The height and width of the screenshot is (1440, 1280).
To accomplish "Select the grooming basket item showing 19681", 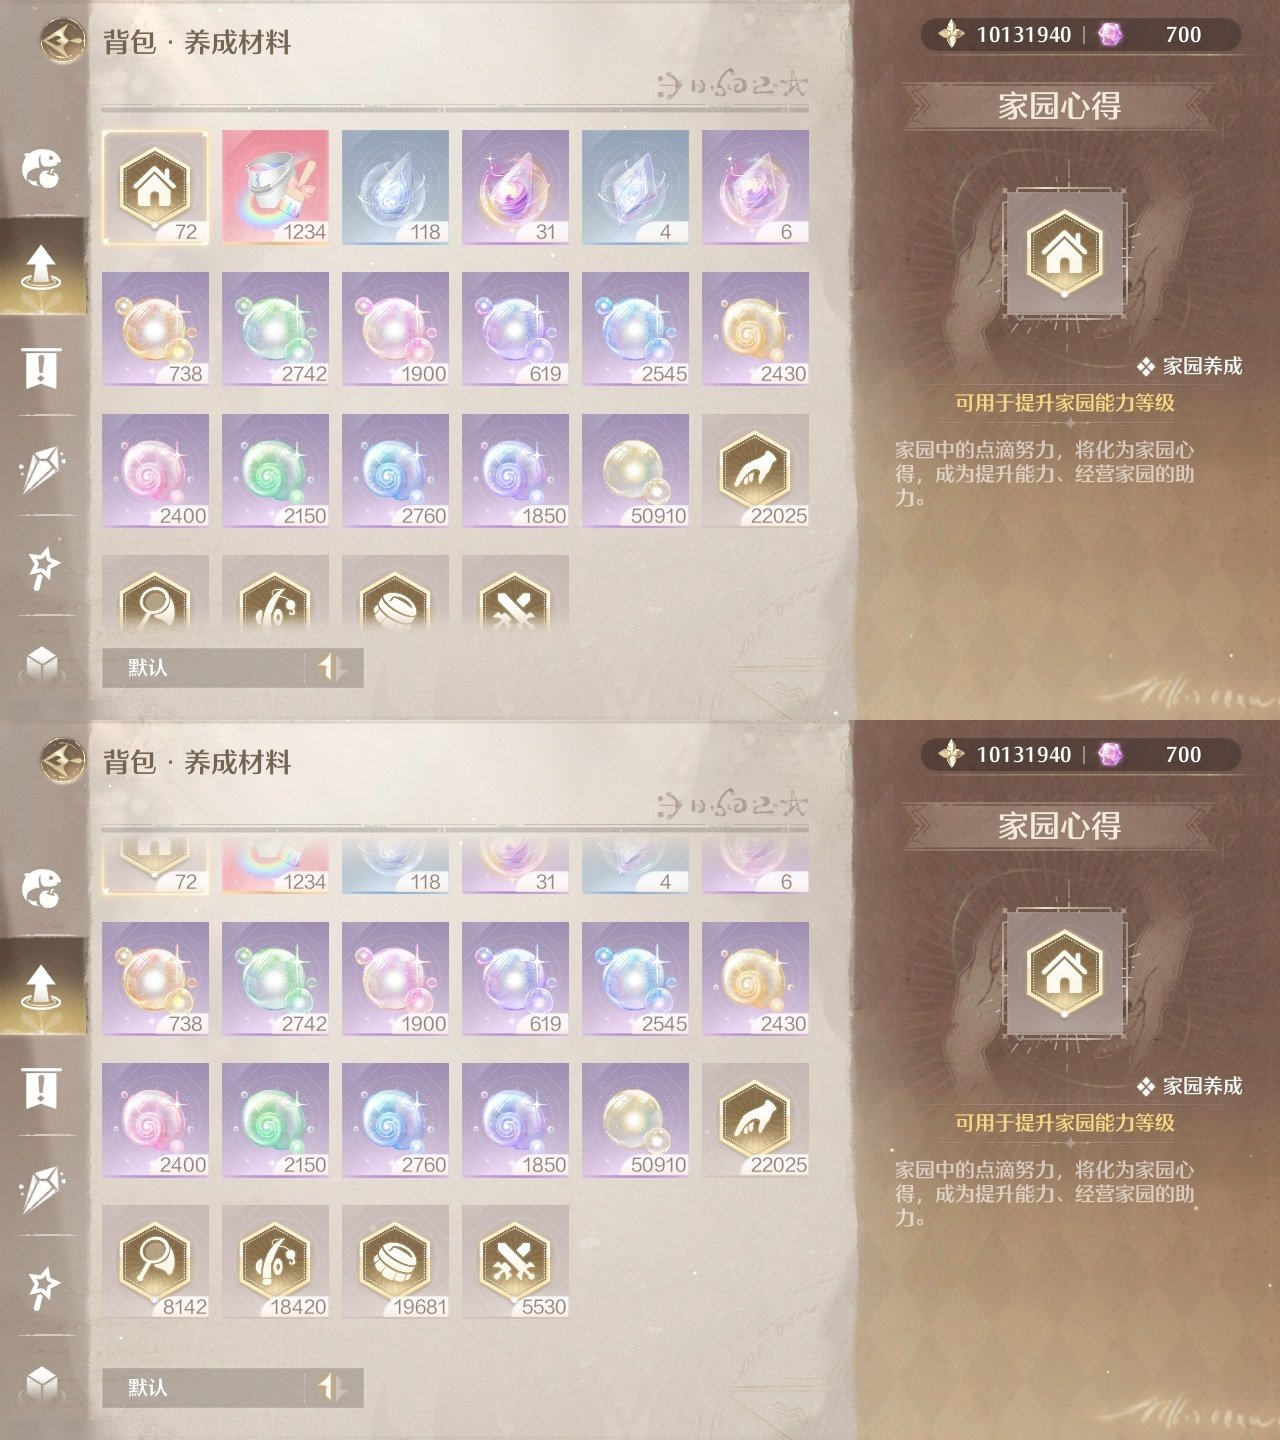I will pos(395,1262).
